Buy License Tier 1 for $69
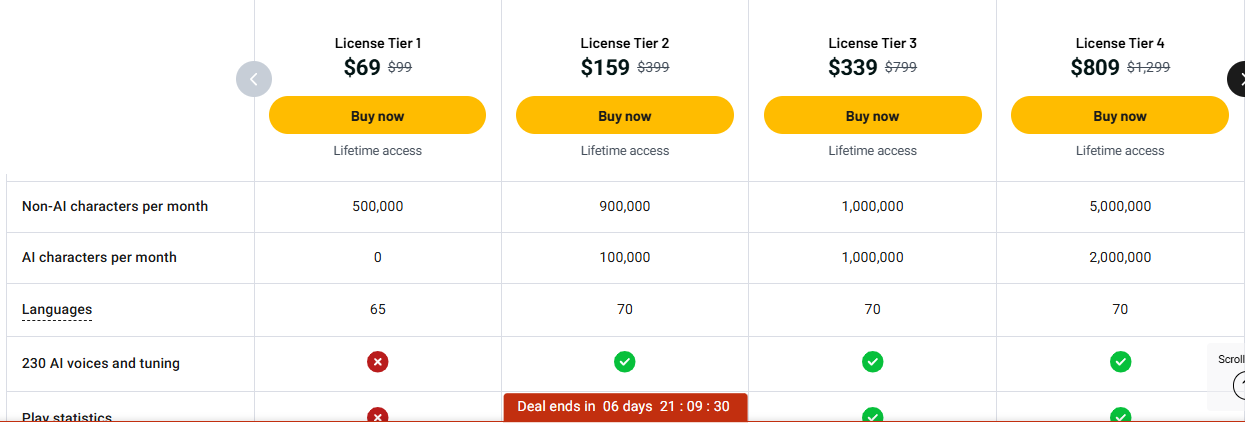Image resolution: width=1245 pixels, height=425 pixels. (377, 116)
